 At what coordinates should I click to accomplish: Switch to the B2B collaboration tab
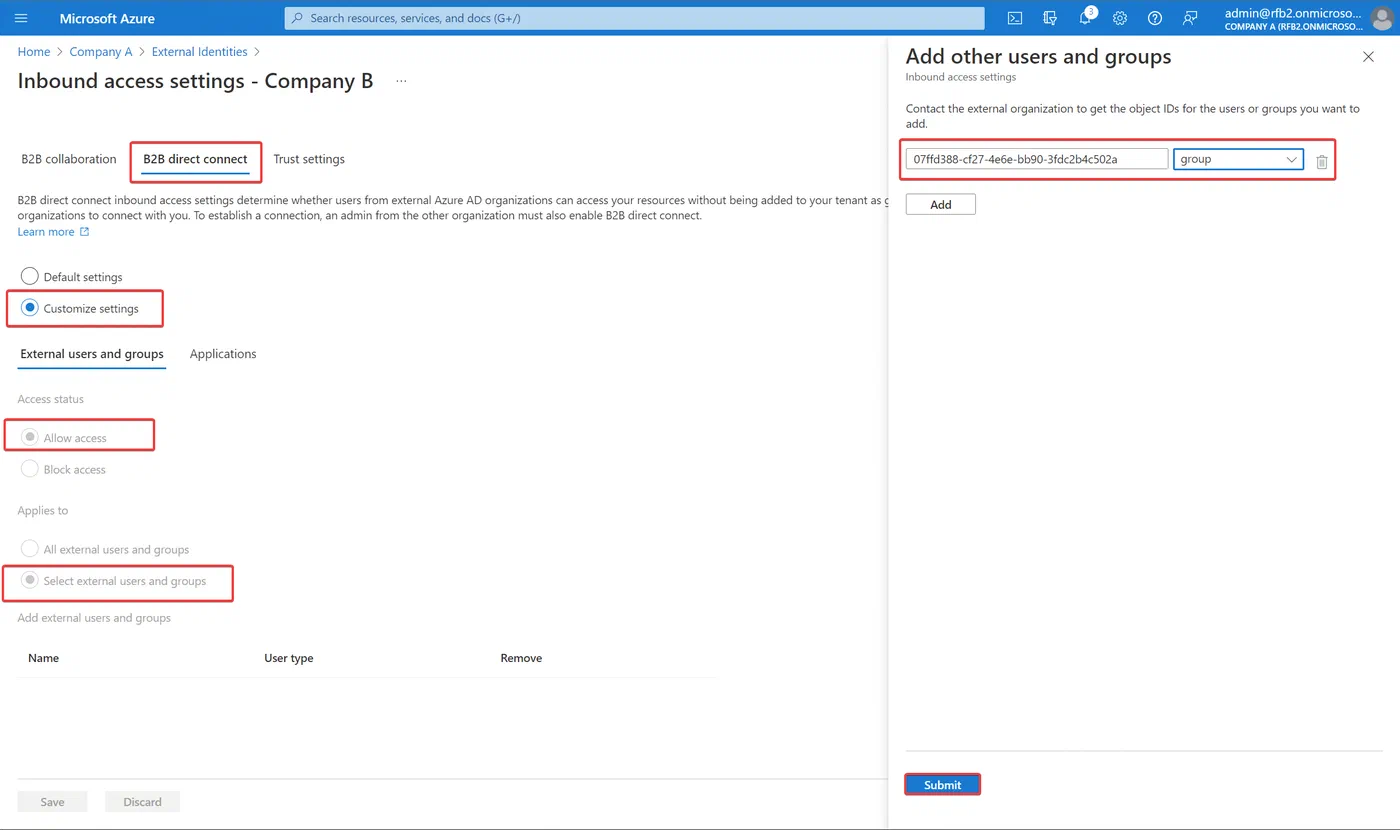coord(69,159)
